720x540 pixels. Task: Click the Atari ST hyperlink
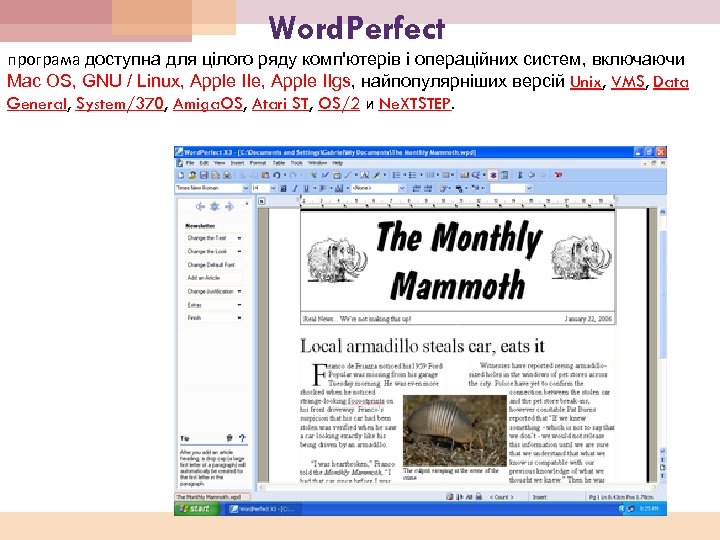tap(280, 104)
